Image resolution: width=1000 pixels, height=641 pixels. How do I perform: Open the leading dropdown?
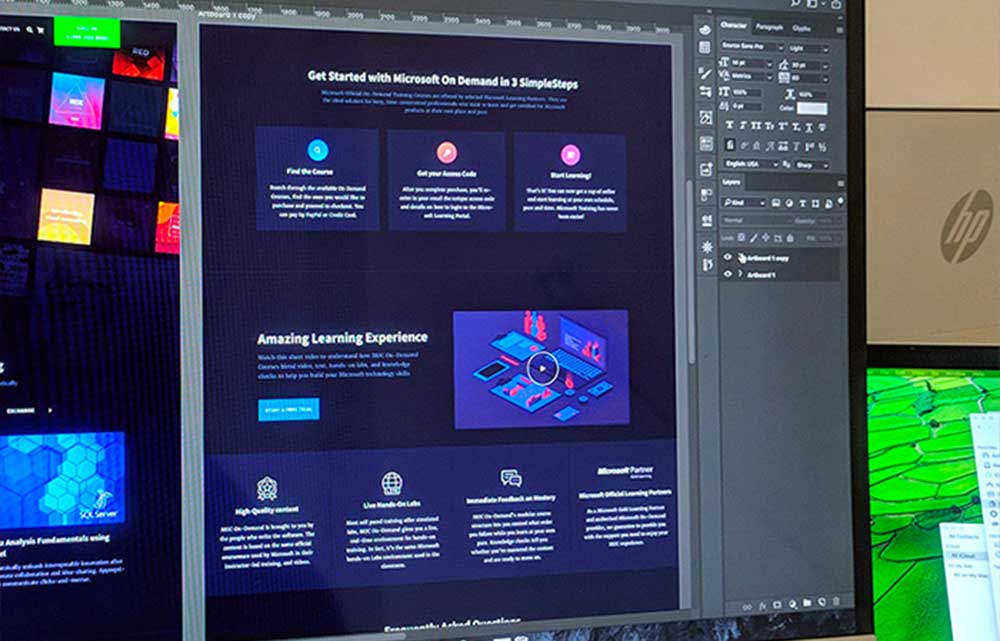pos(810,66)
